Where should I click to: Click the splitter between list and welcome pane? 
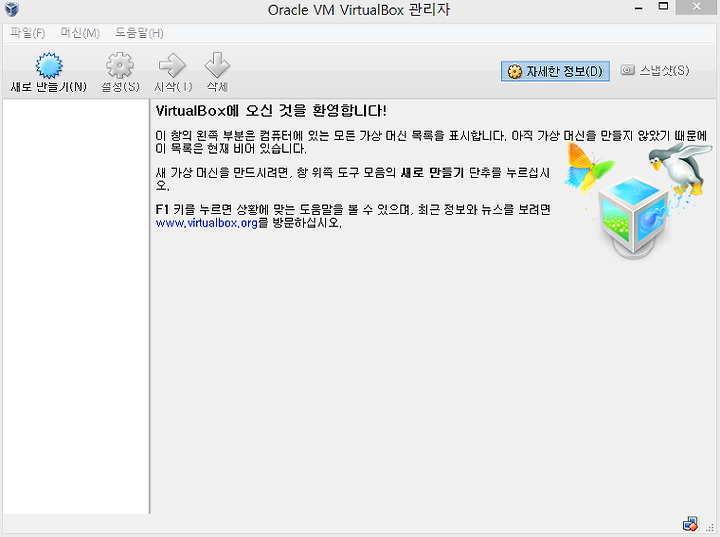[x=150, y=306]
